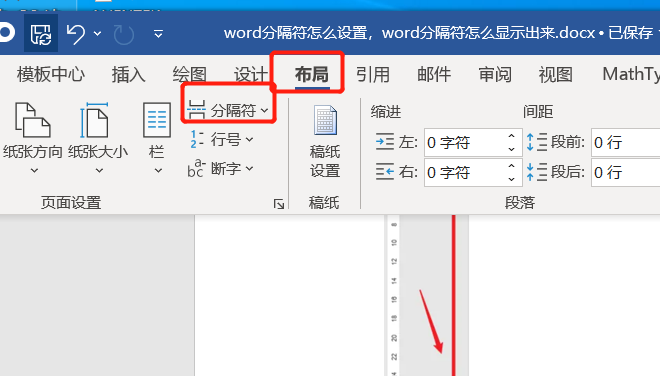Screen dimensions: 660x376
Task: Open the 页面设置 dialog launcher
Action: tap(279, 204)
